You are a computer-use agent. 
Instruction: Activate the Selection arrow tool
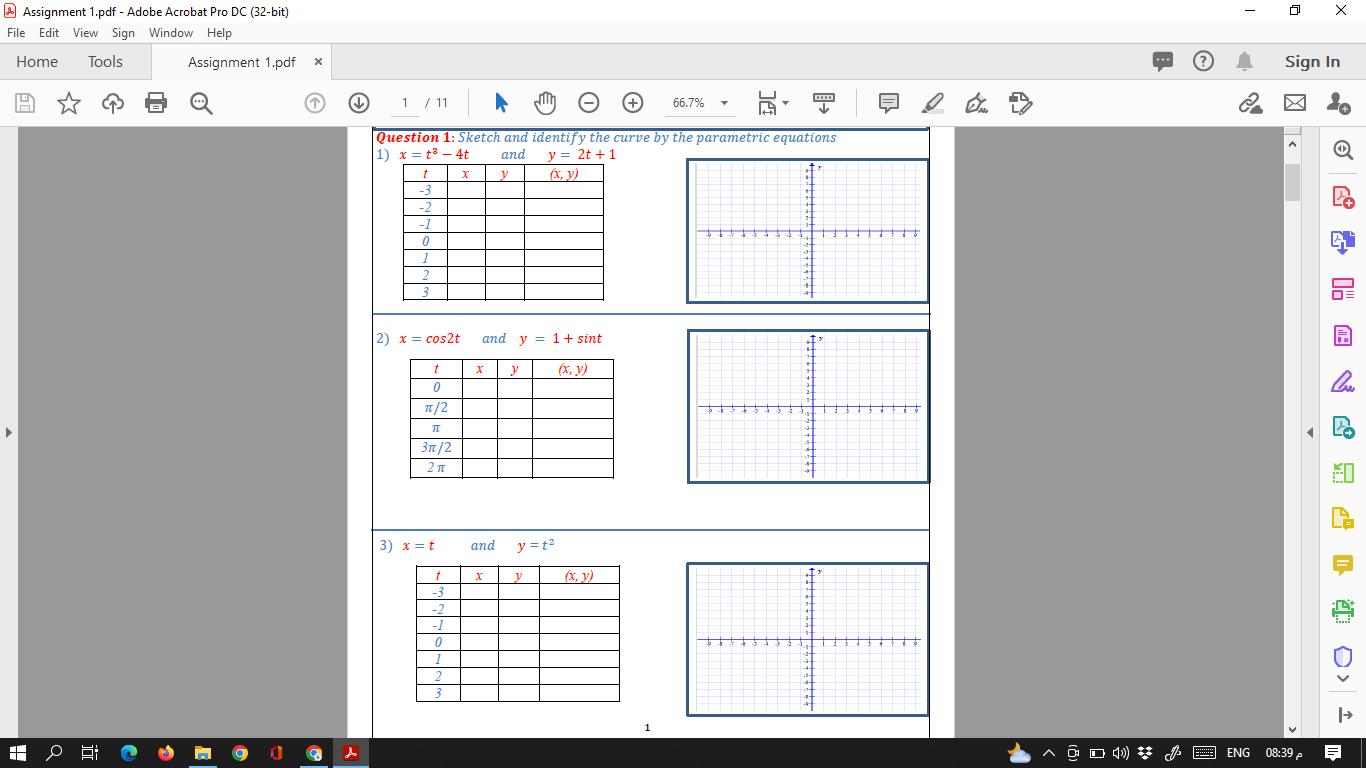point(501,103)
